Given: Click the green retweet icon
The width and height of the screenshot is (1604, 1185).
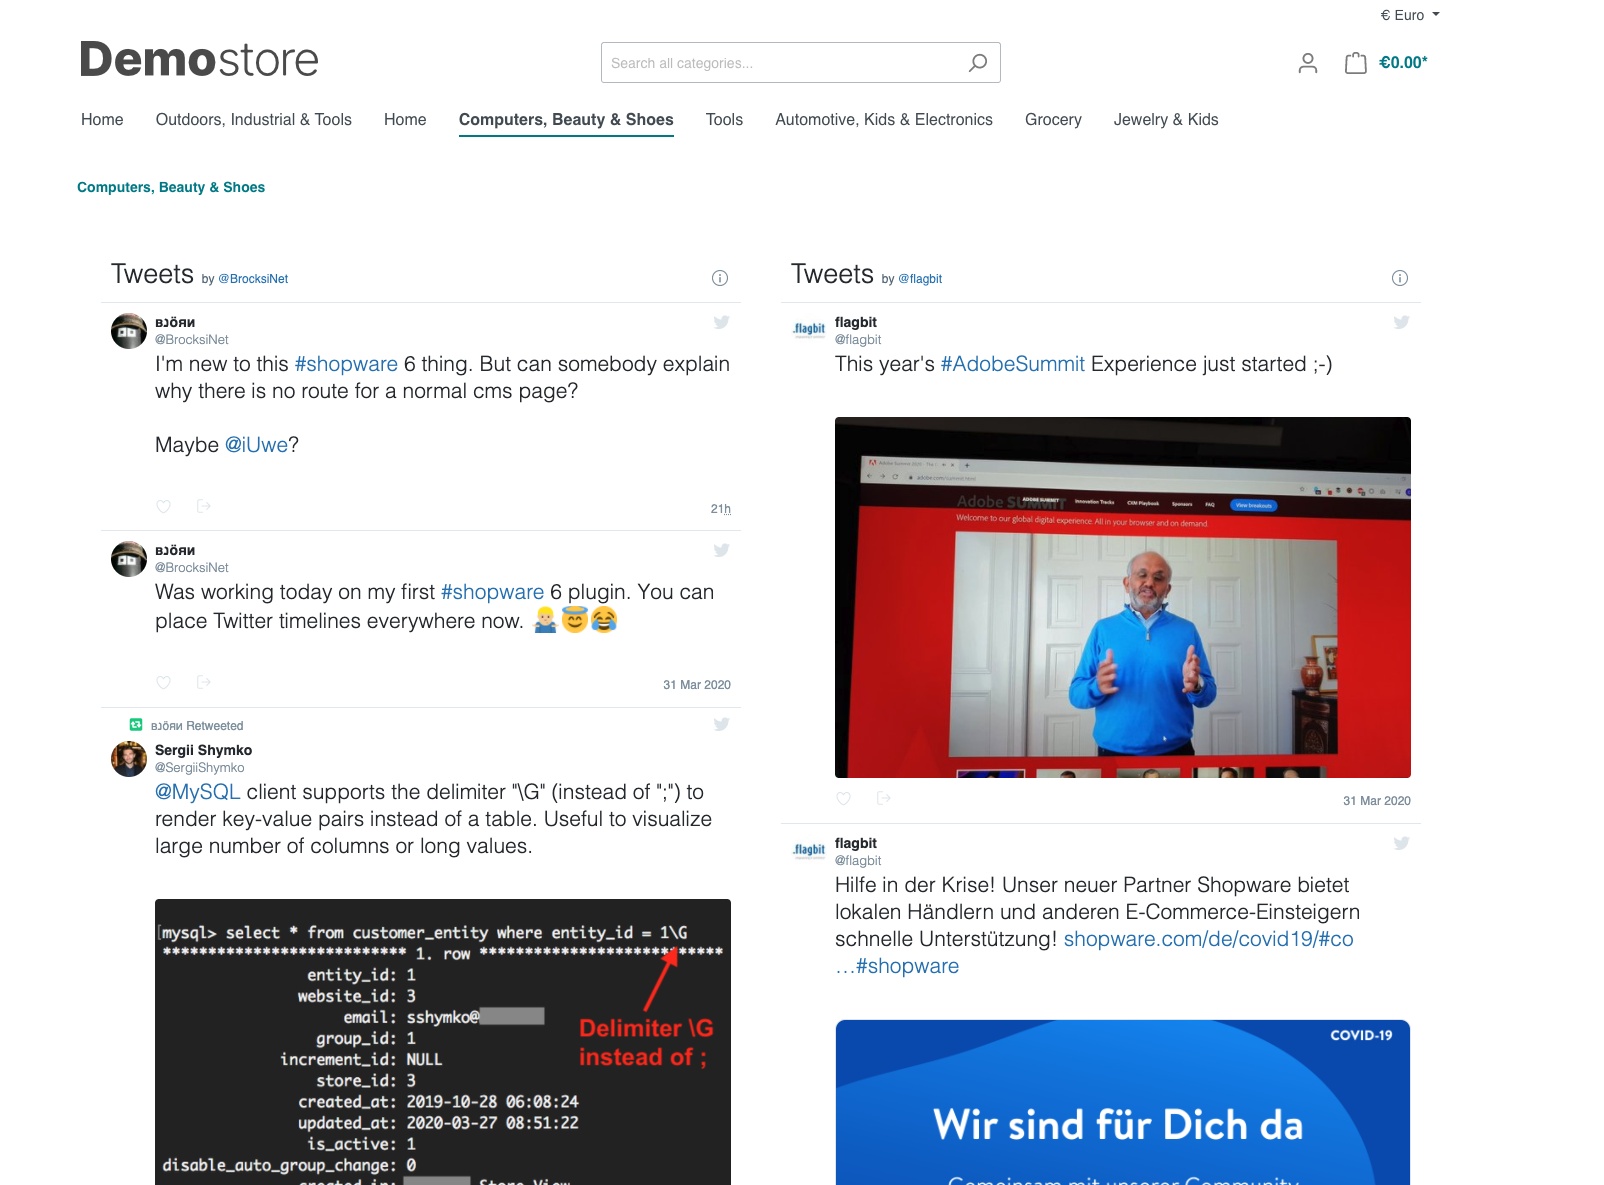Looking at the screenshot, I should coord(136,725).
